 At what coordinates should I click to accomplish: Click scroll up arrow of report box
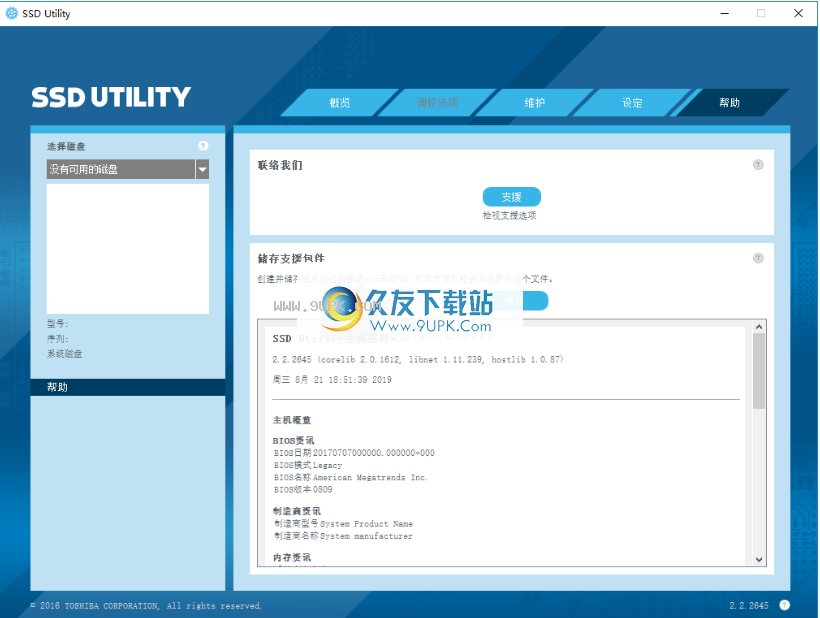(759, 326)
